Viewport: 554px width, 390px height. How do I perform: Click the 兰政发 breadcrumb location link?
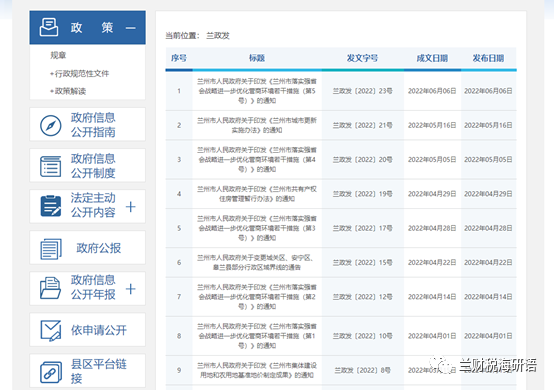[218, 36]
